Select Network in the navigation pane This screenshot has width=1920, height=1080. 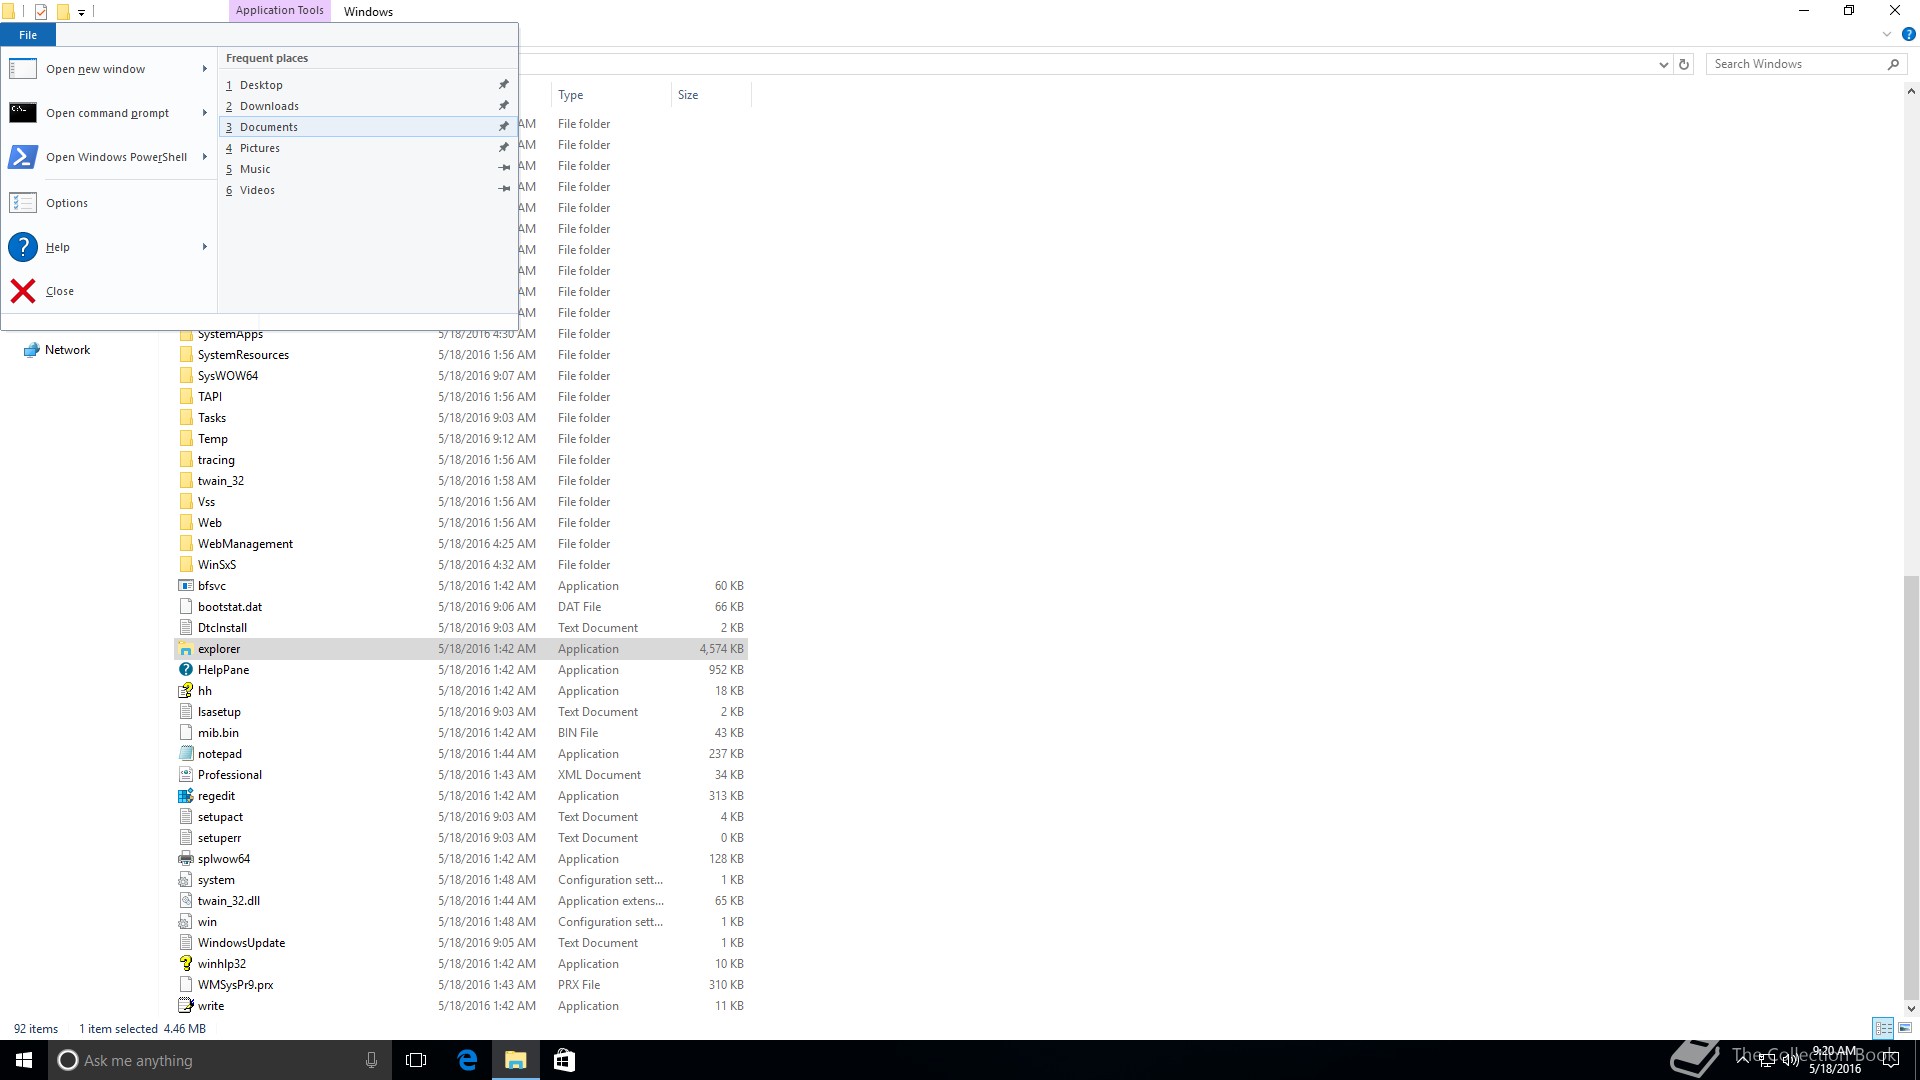tap(67, 350)
